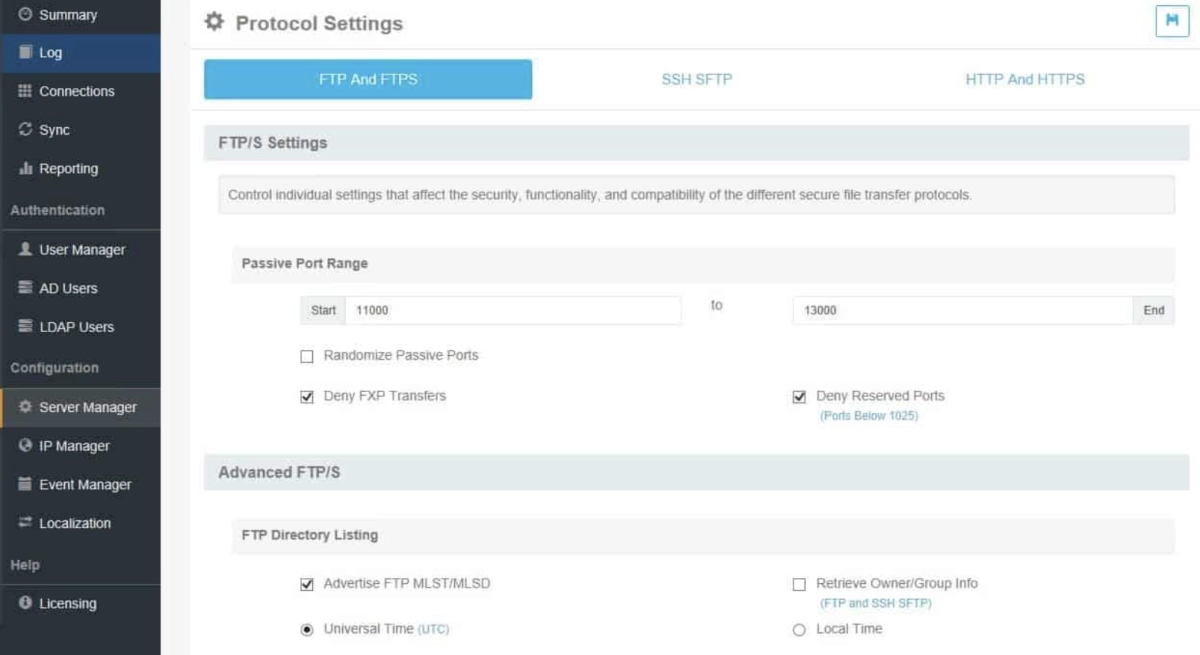Enable Randomize Passive Ports checkbox
Screen dimensions: 1200x655
tap(307, 356)
